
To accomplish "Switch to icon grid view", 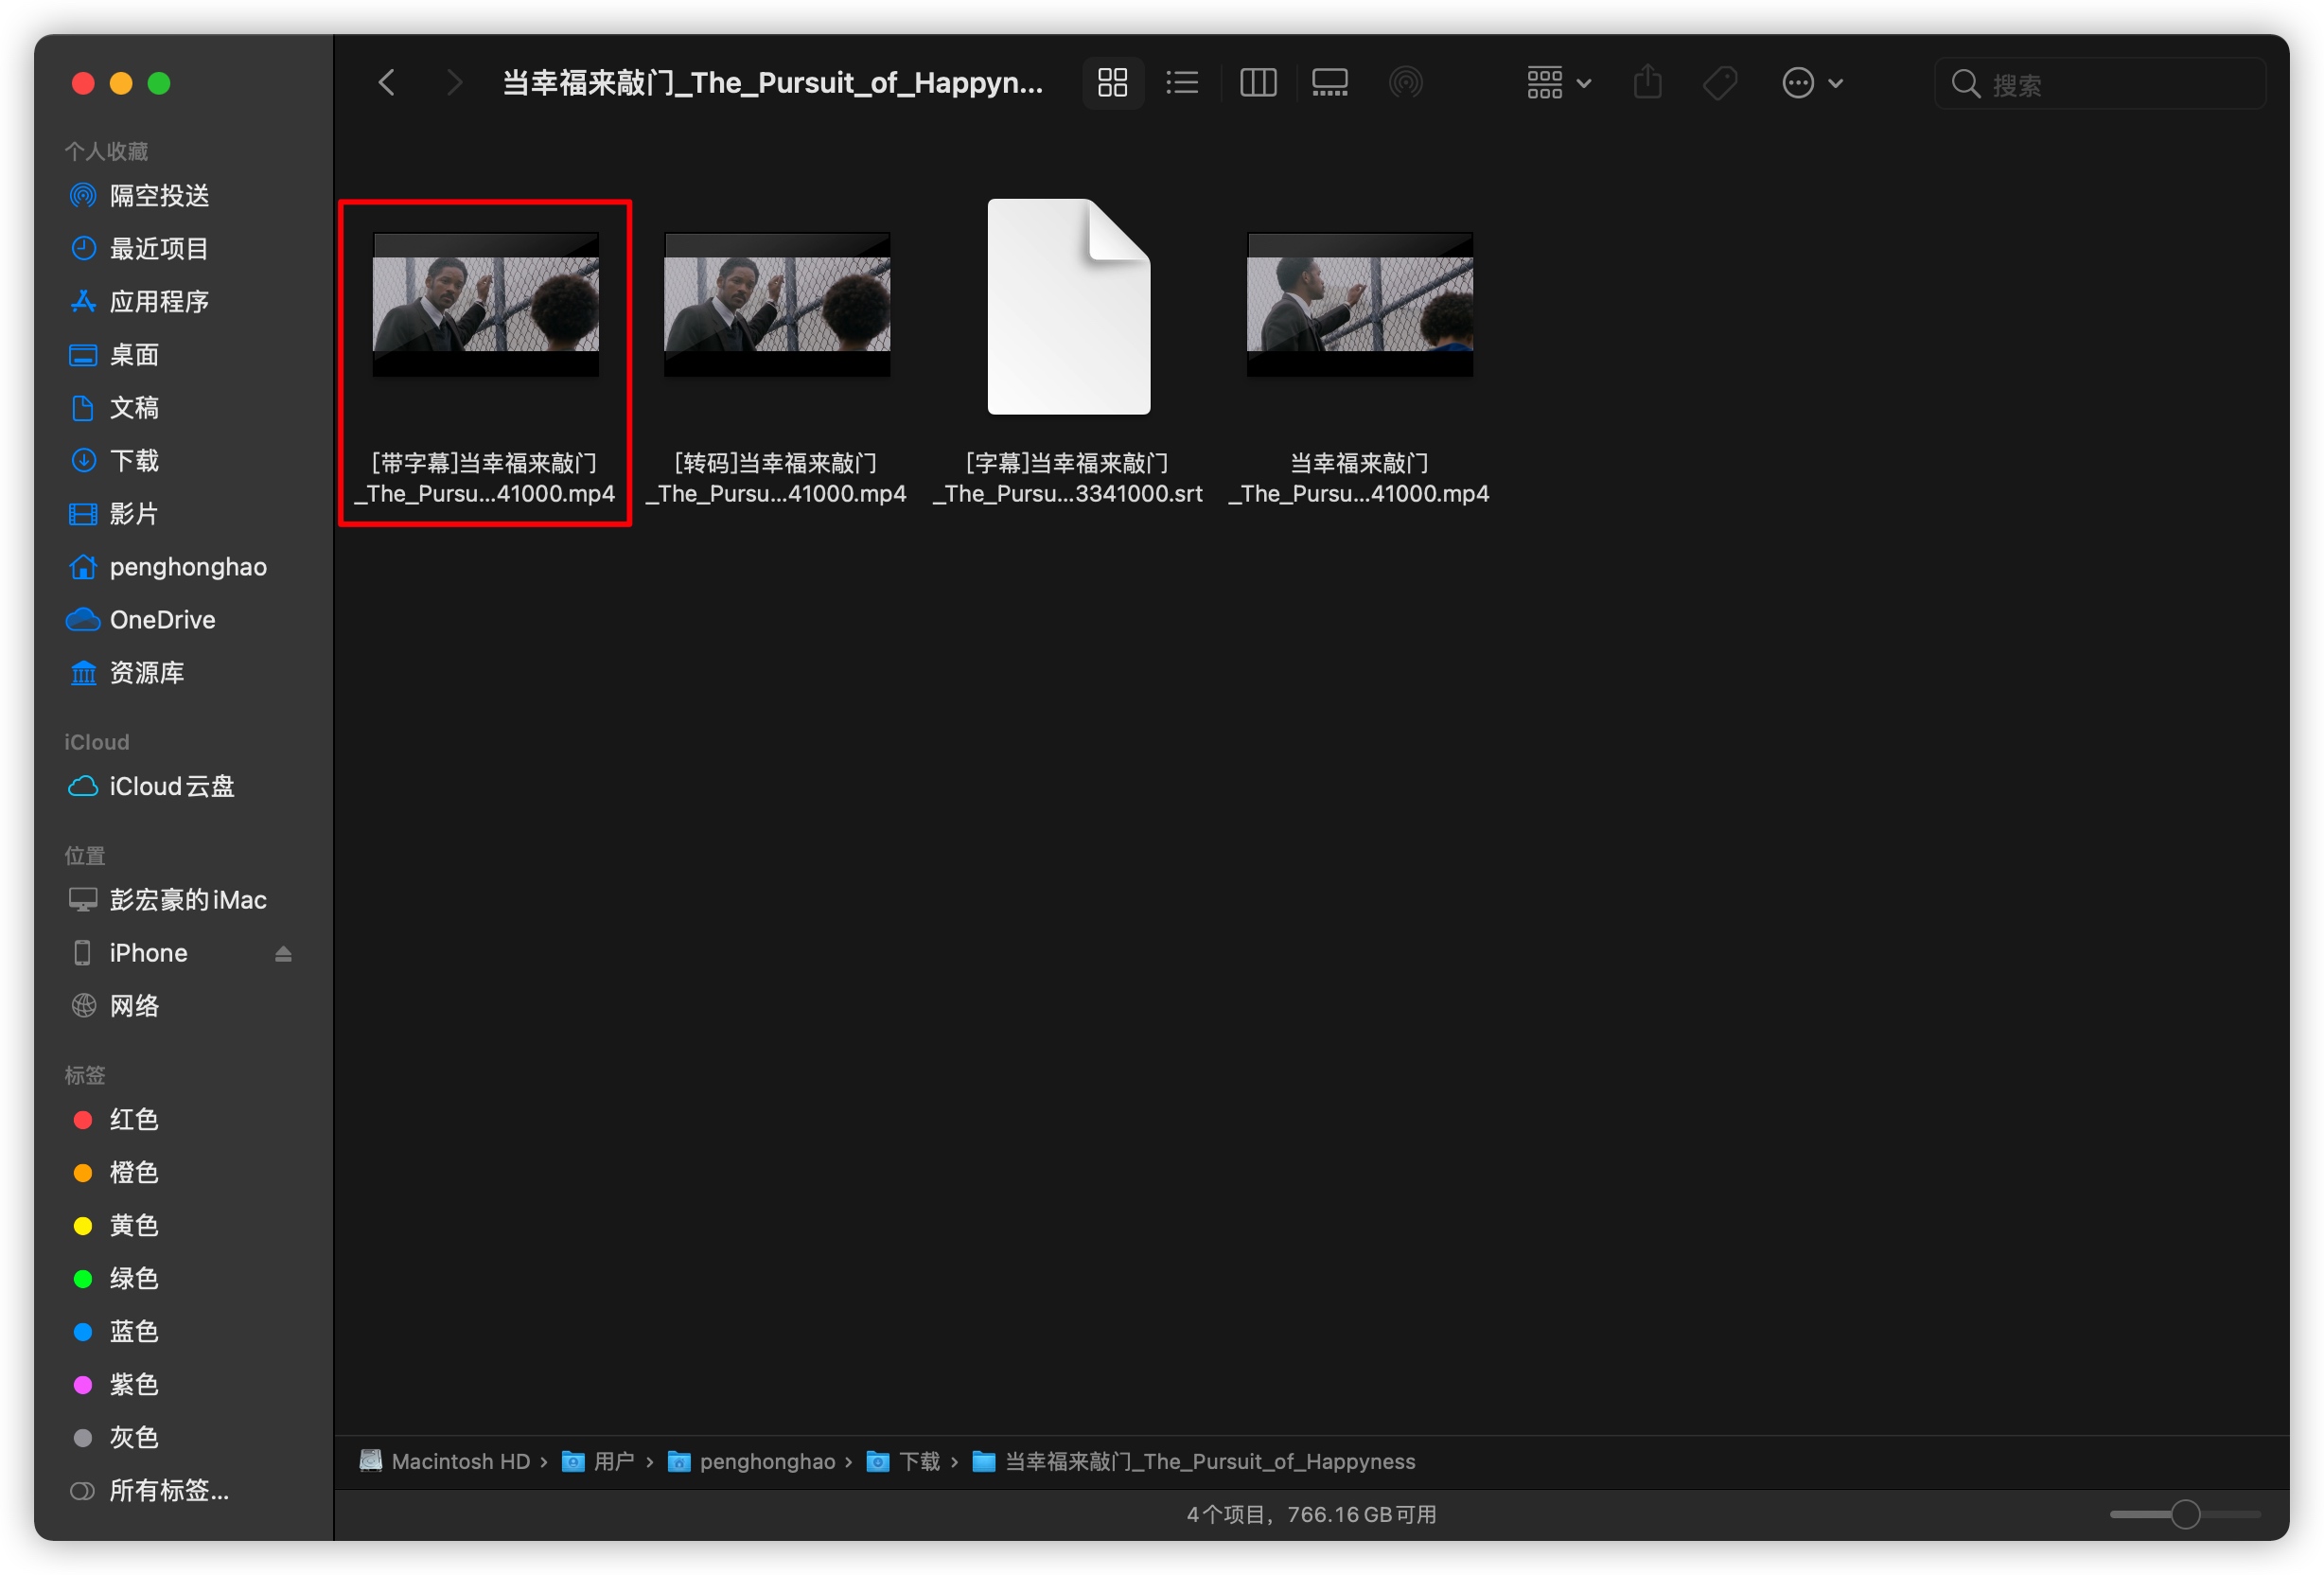I will click(1110, 80).
